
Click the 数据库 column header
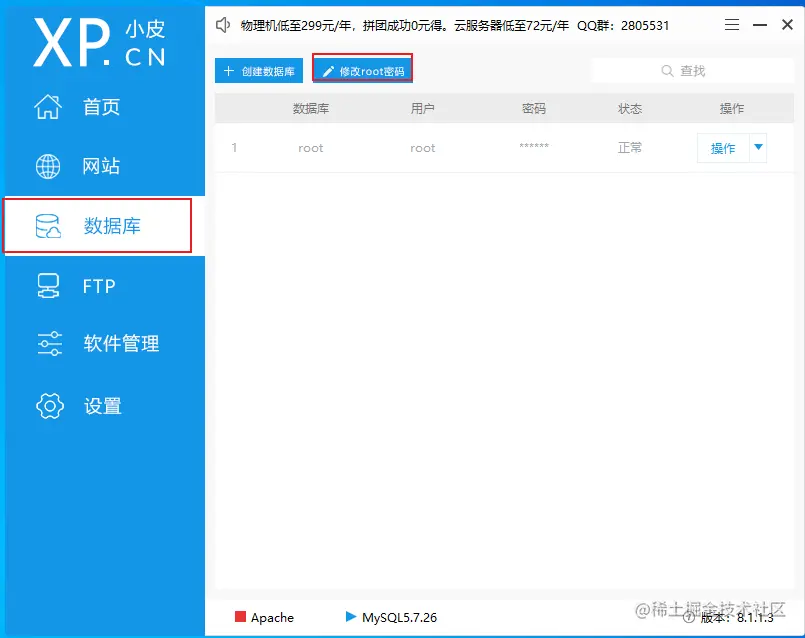tap(311, 109)
